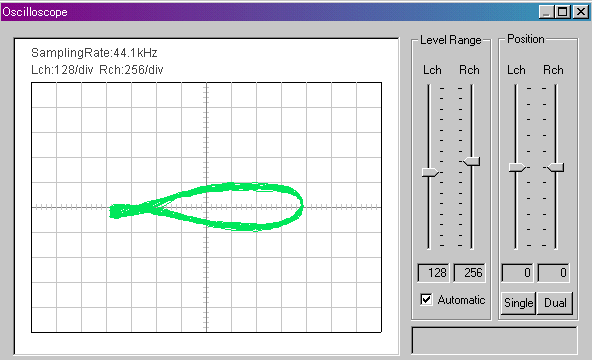
Task: Click the empty status box below Position
Action: click(494, 340)
